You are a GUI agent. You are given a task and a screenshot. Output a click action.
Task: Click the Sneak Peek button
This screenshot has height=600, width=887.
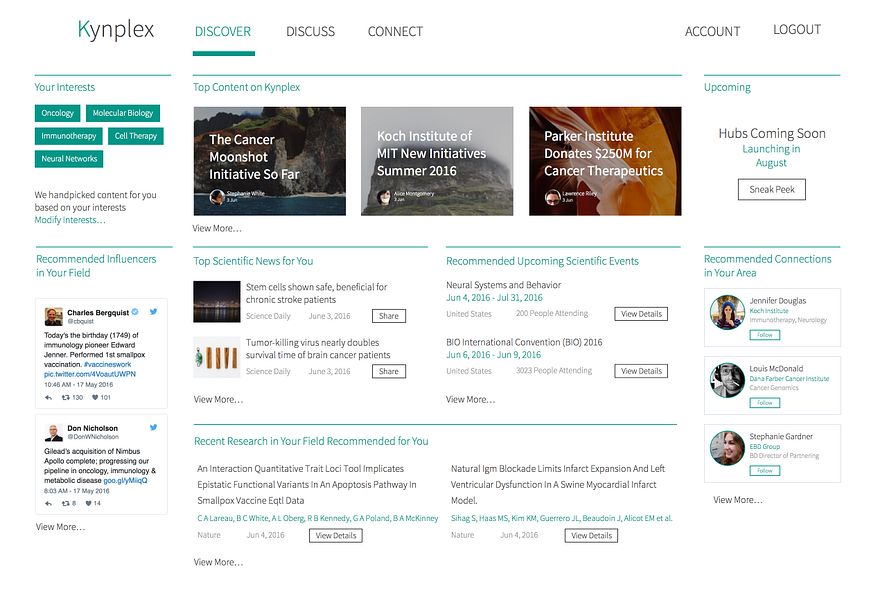772,189
